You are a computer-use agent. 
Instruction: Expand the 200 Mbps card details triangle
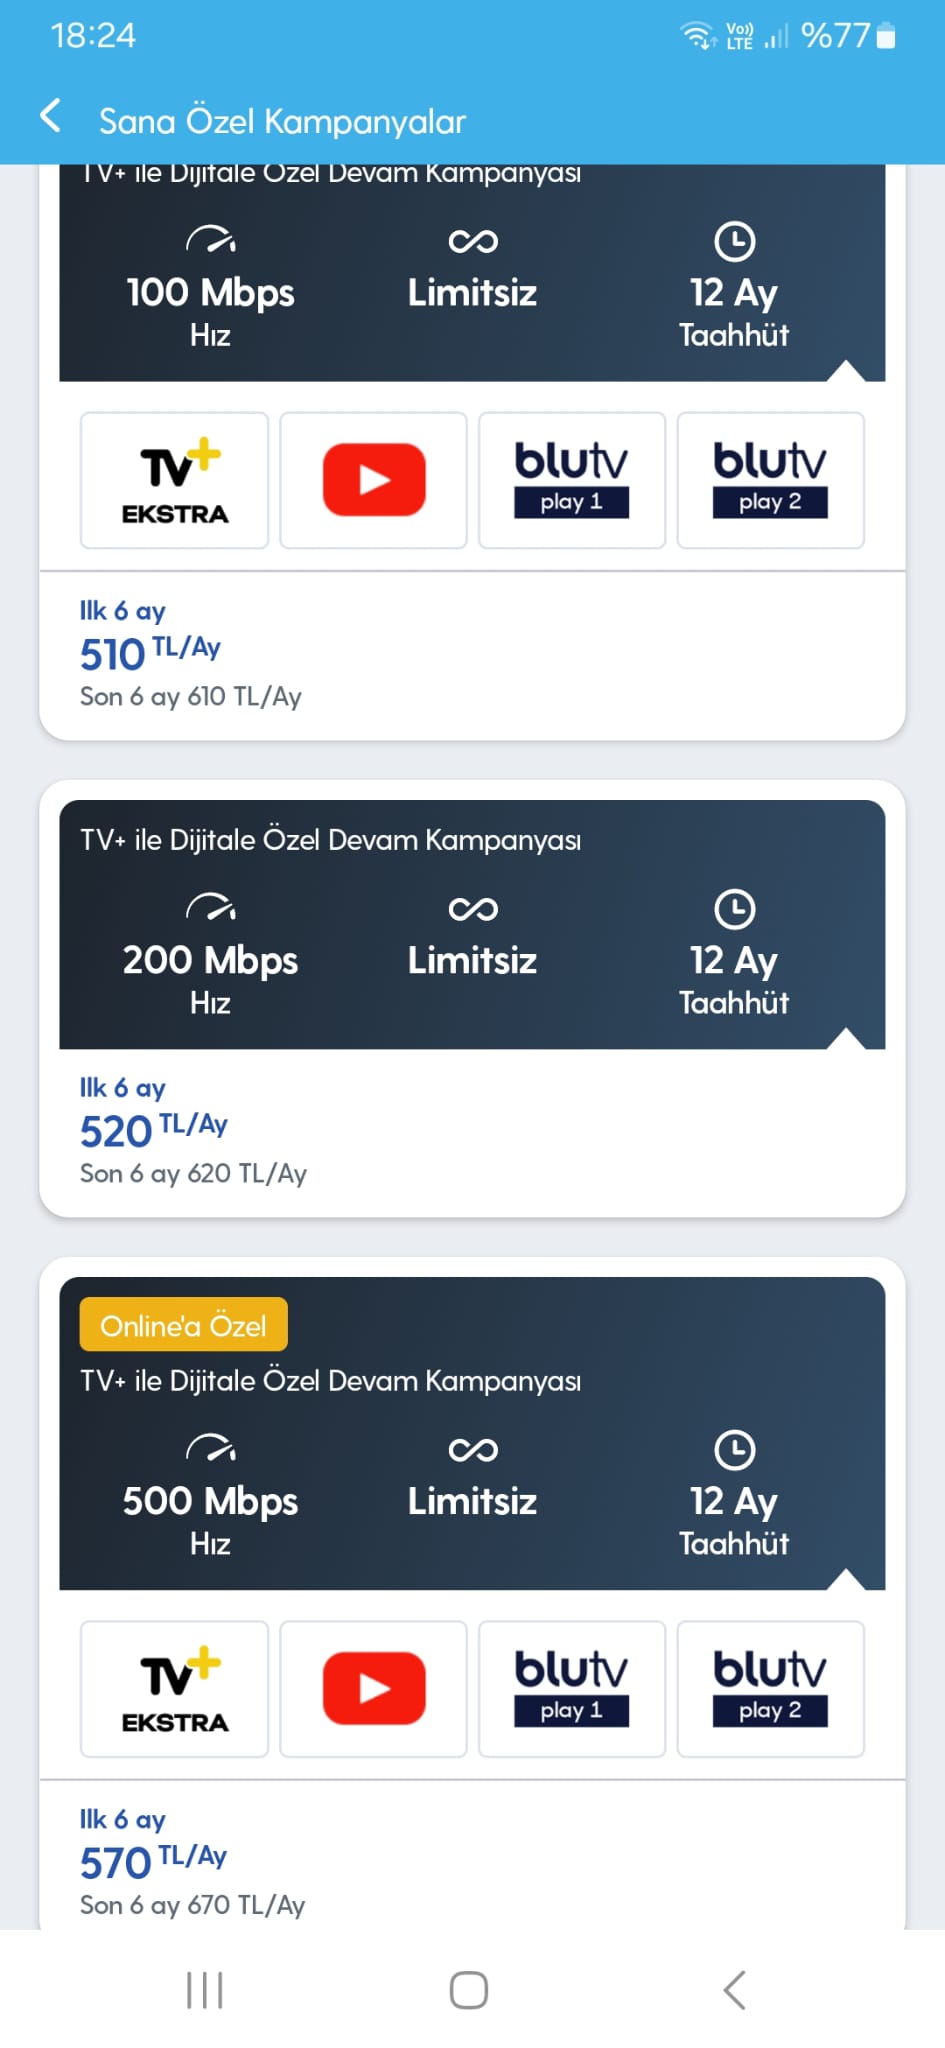(x=846, y=1038)
